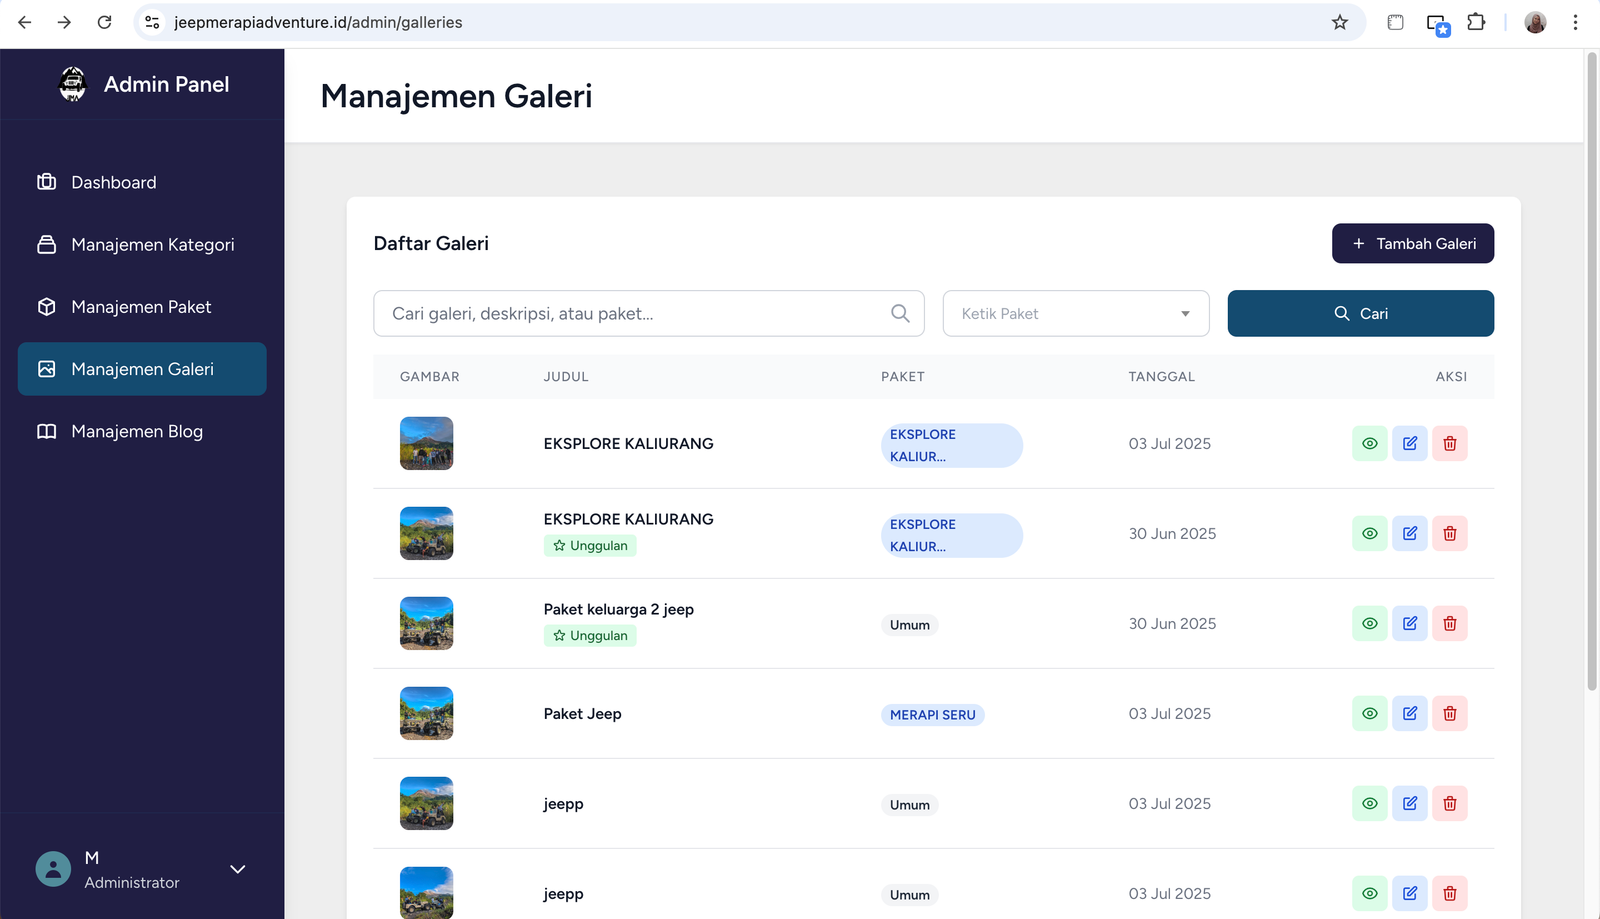1600x919 pixels.
Task: Edit the Paket Jeep gallery entry
Action: click(1409, 713)
